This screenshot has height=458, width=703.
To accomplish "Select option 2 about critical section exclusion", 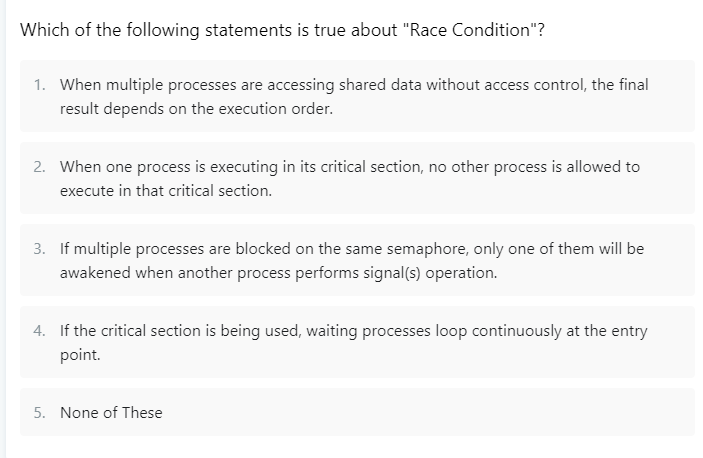I will point(357,178).
